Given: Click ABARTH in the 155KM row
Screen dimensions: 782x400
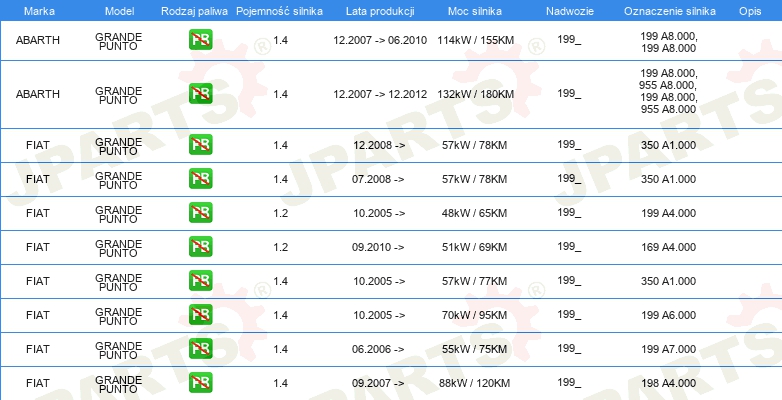Looking at the screenshot, I should (38, 40).
